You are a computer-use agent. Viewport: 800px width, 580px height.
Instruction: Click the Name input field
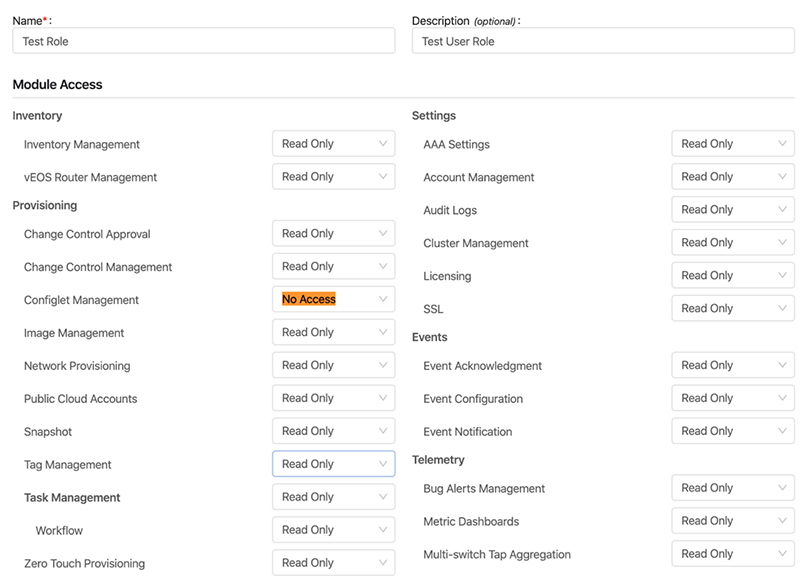point(204,41)
